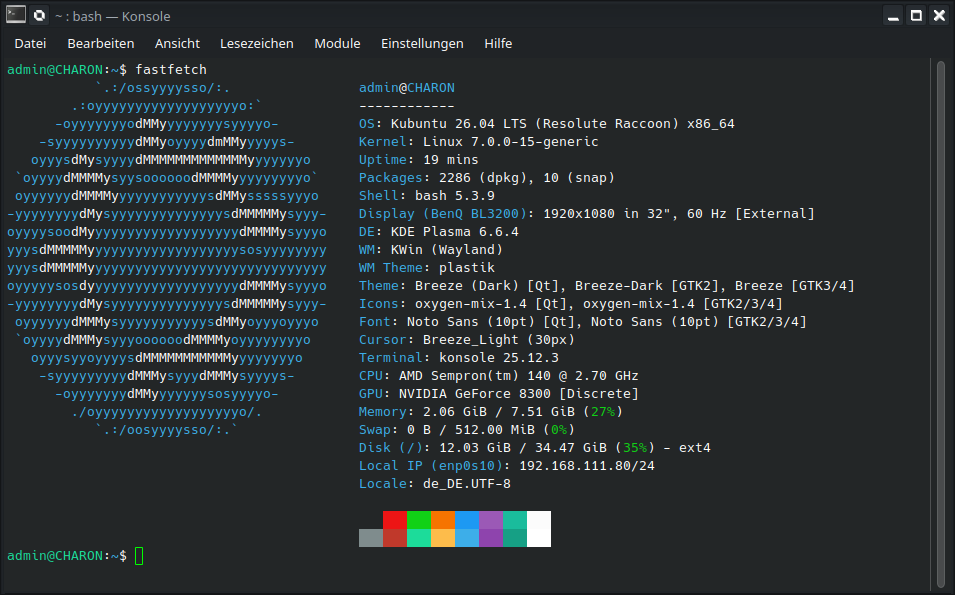This screenshot has height=595, width=955.
Task: Click 'Breeze-Dark [GTK2]' in Theme line
Action: (650, 286)
